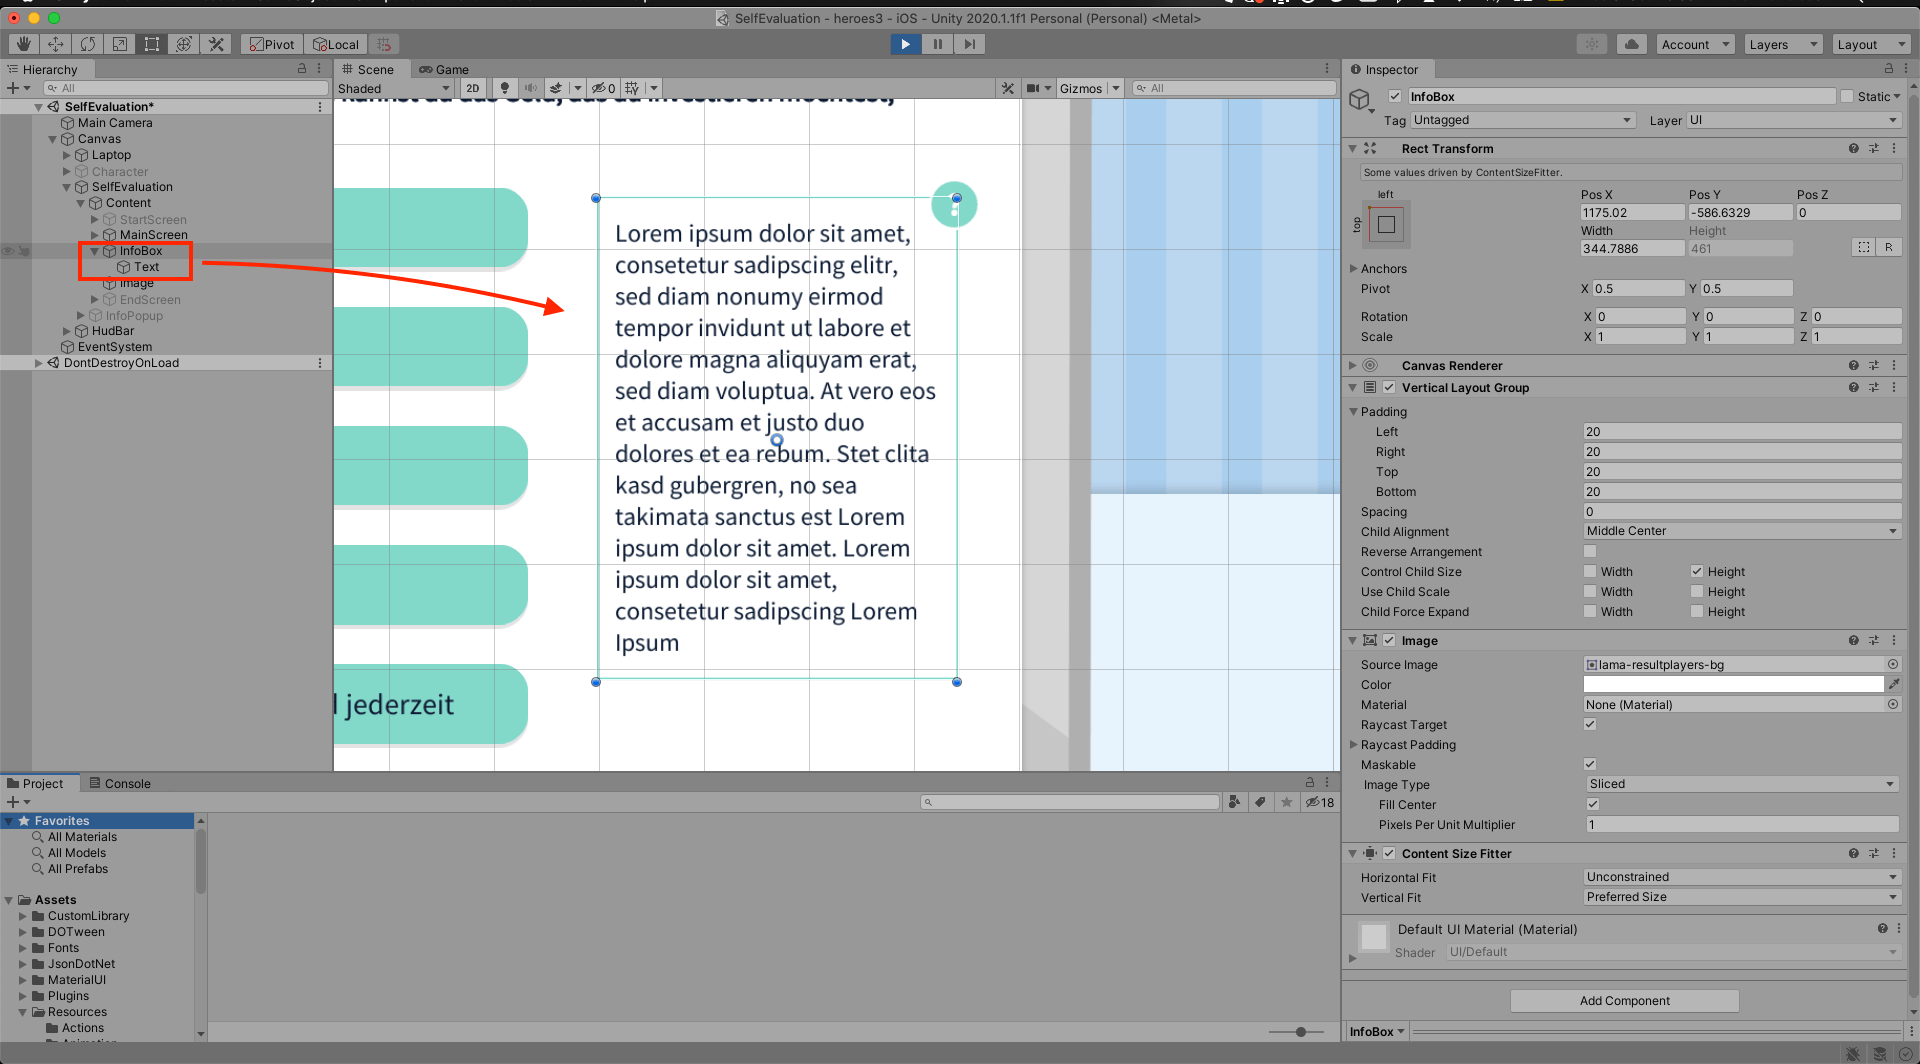Select the Rotate tool
The height and width of the screenshot is (1064, 1920).
point(88,44)
